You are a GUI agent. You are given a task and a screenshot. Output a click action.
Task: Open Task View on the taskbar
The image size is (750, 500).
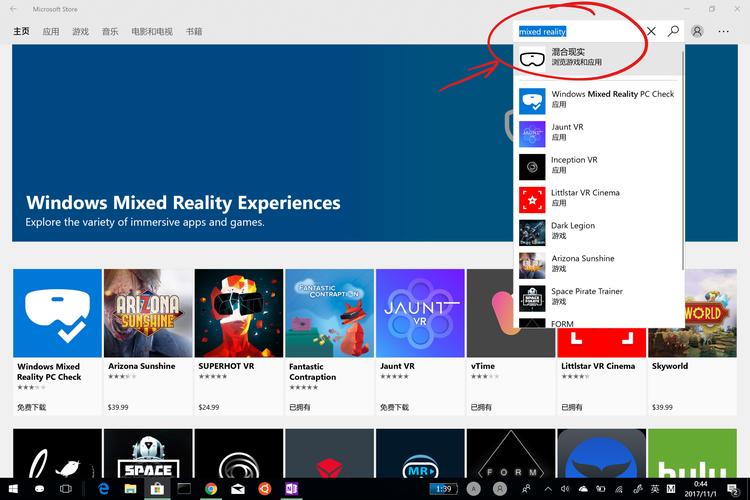click(66, 489)
